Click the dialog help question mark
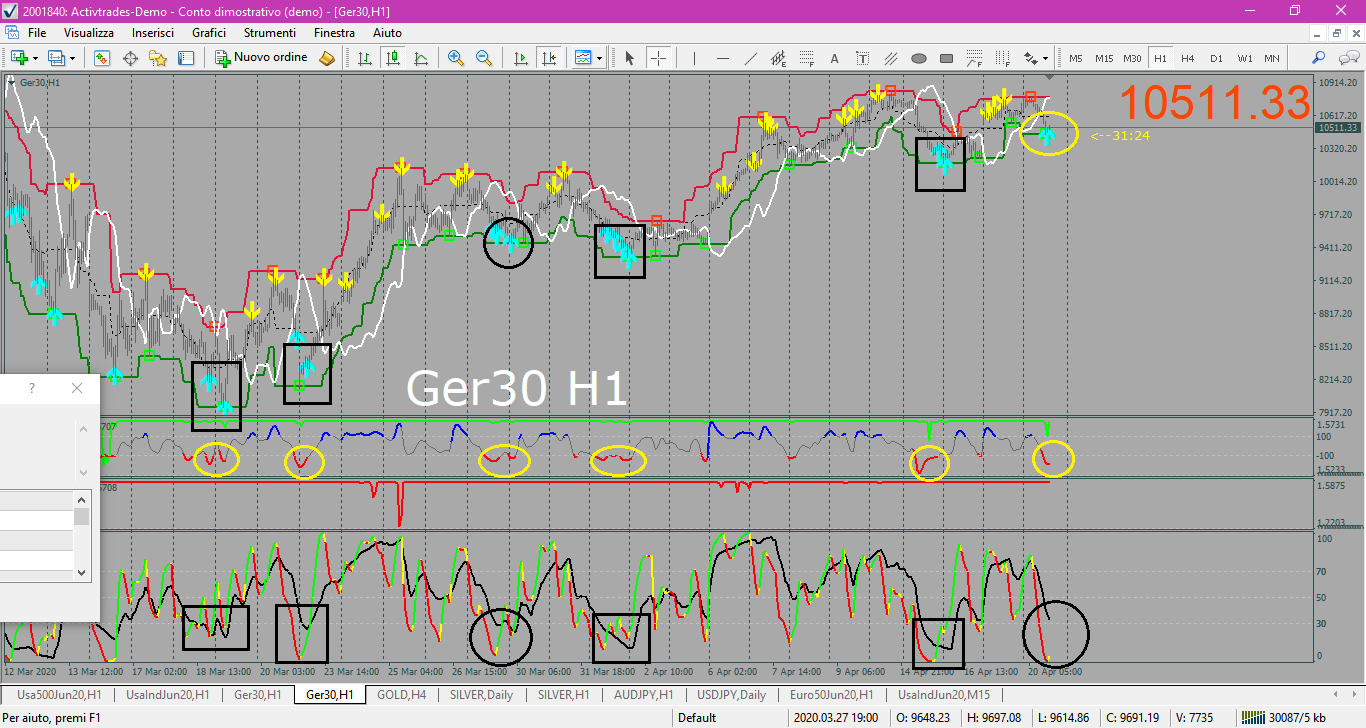The width and height of the screenshot is (1366, 728). point(31,388)
